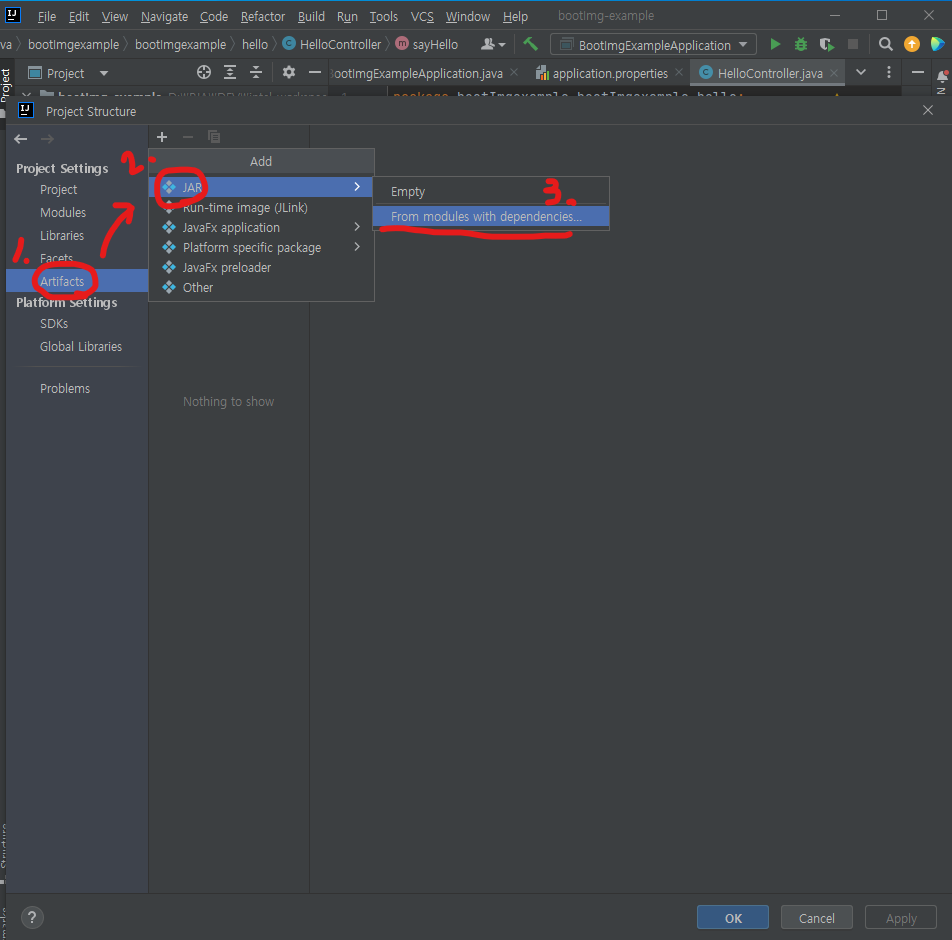Viewport: 952px width, 940px height.
Task: Run with coverage shield icon
Action: [x=826, y=44]
